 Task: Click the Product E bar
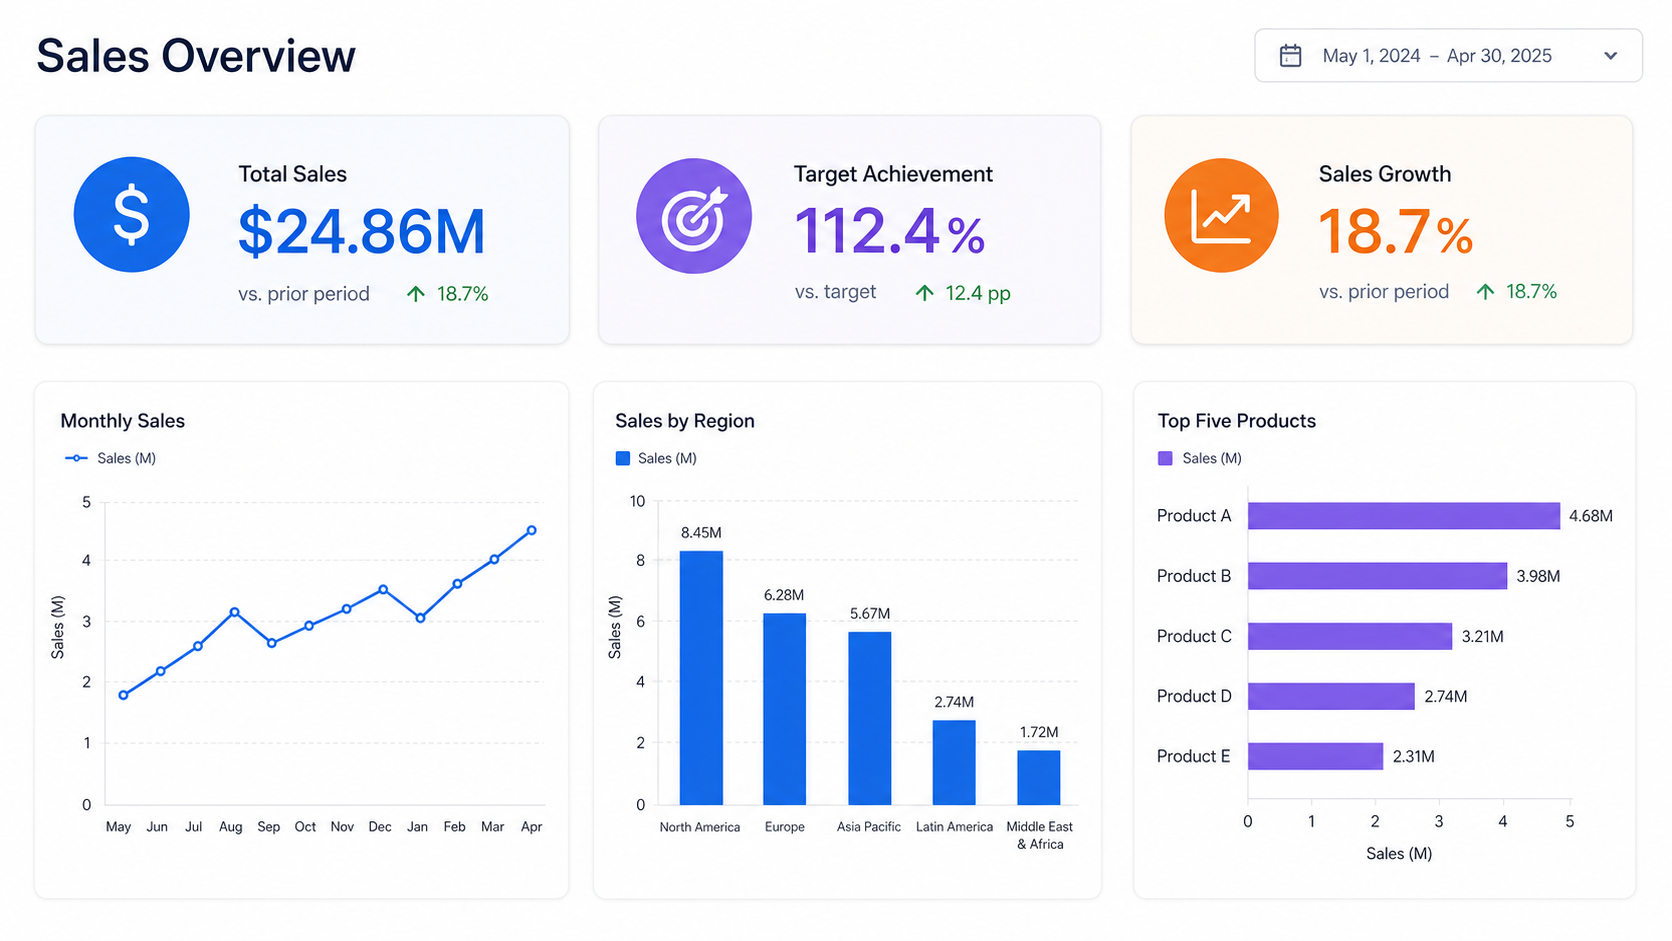tap(1315, 756)
